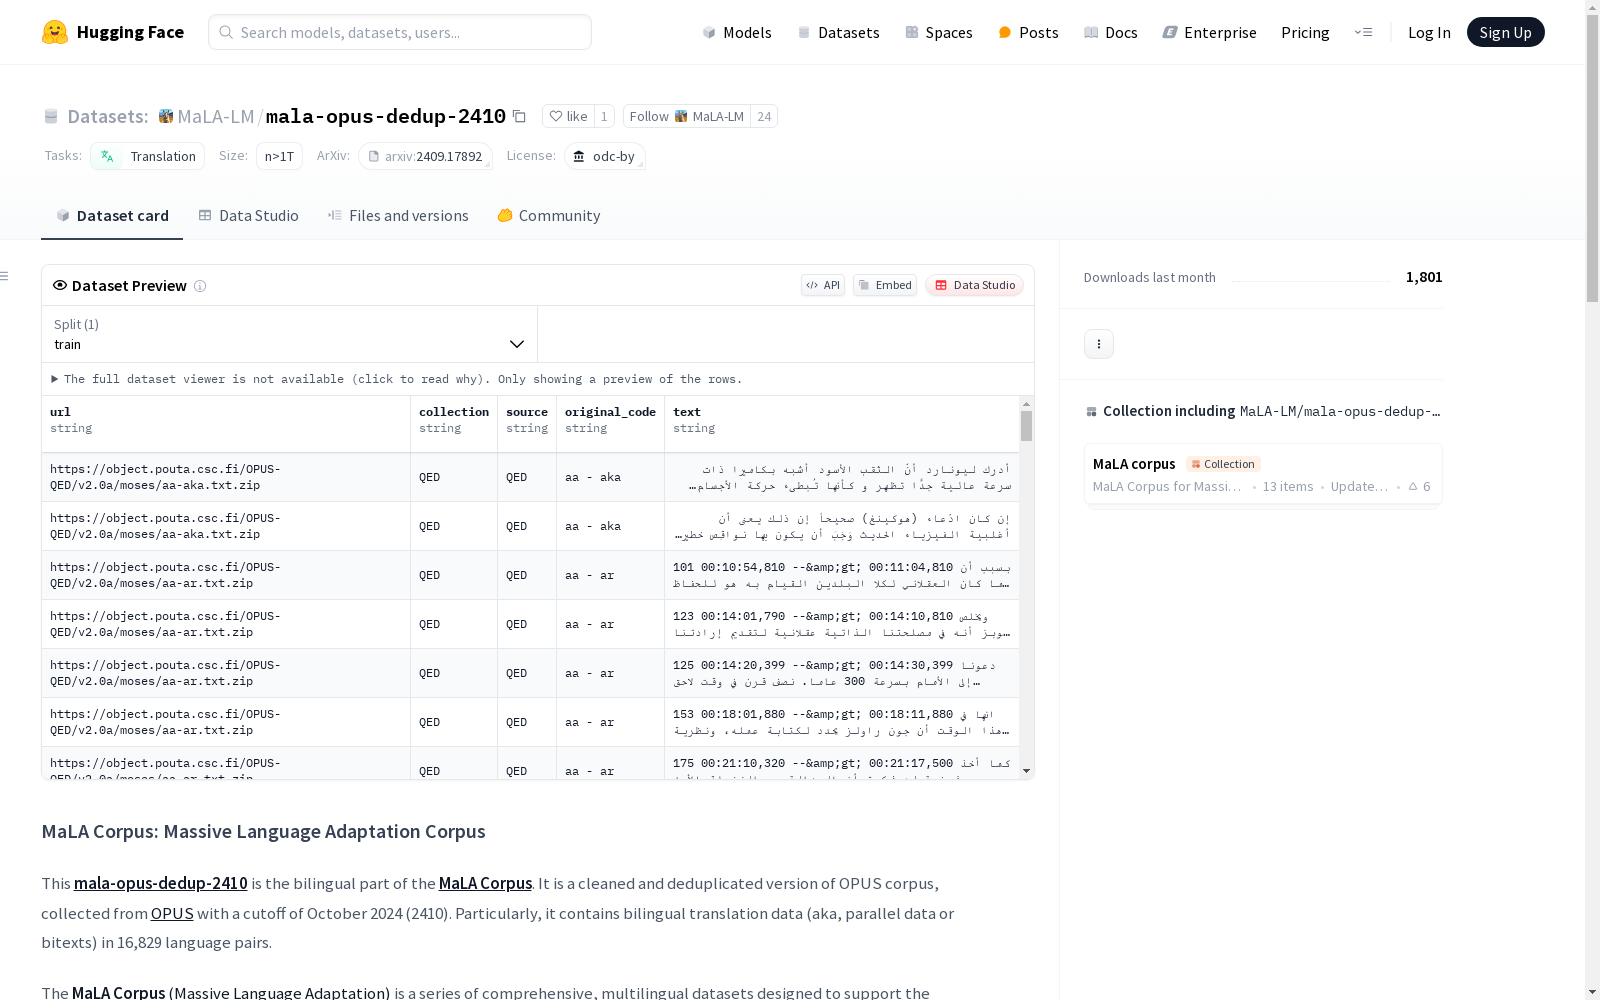The width and height of the screenshot is (1600, 1000).
Task: Open the like count showing 1
Action: (x=604, y=116)
